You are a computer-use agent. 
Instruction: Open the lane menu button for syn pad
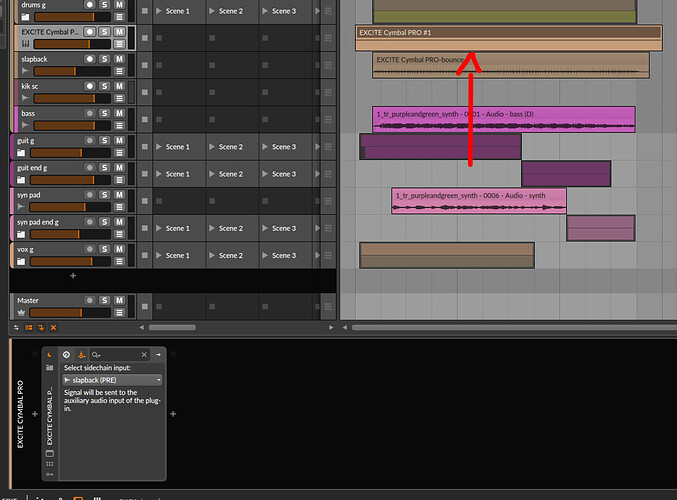click(x=119, y=207)
